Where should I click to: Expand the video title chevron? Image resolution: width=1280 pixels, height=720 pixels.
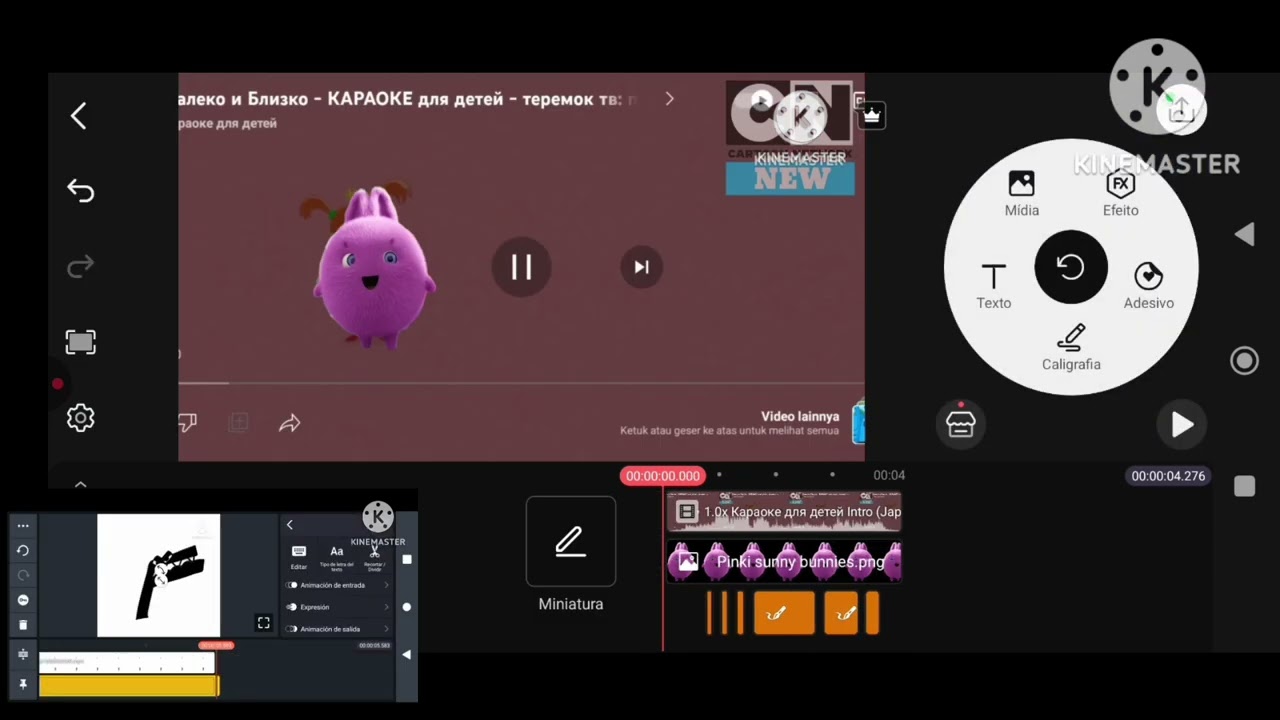pyautogui.click(x=669, y=99)
